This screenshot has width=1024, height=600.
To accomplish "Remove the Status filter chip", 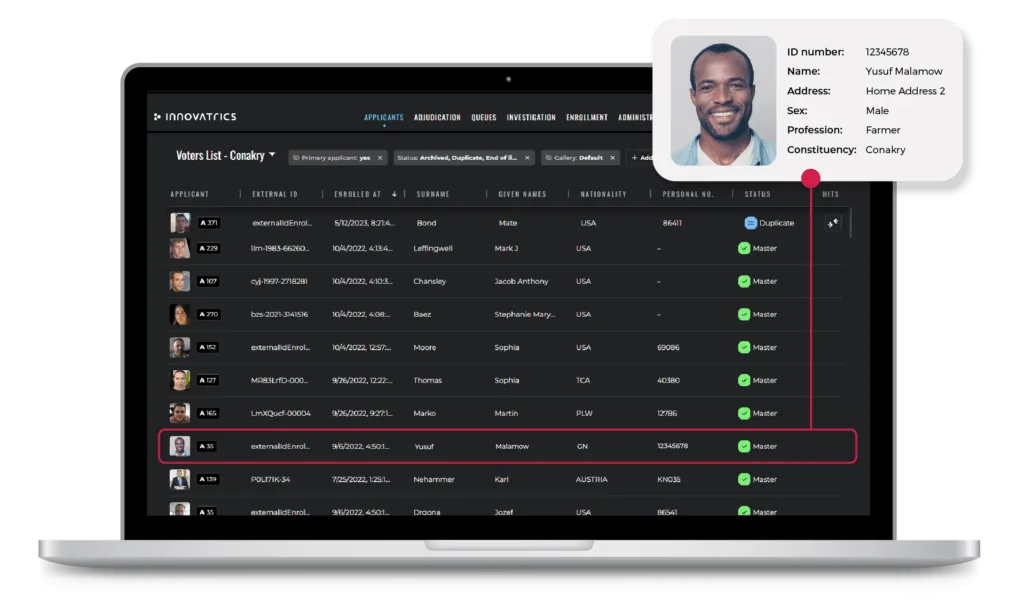I will click(x=527, y=158).
